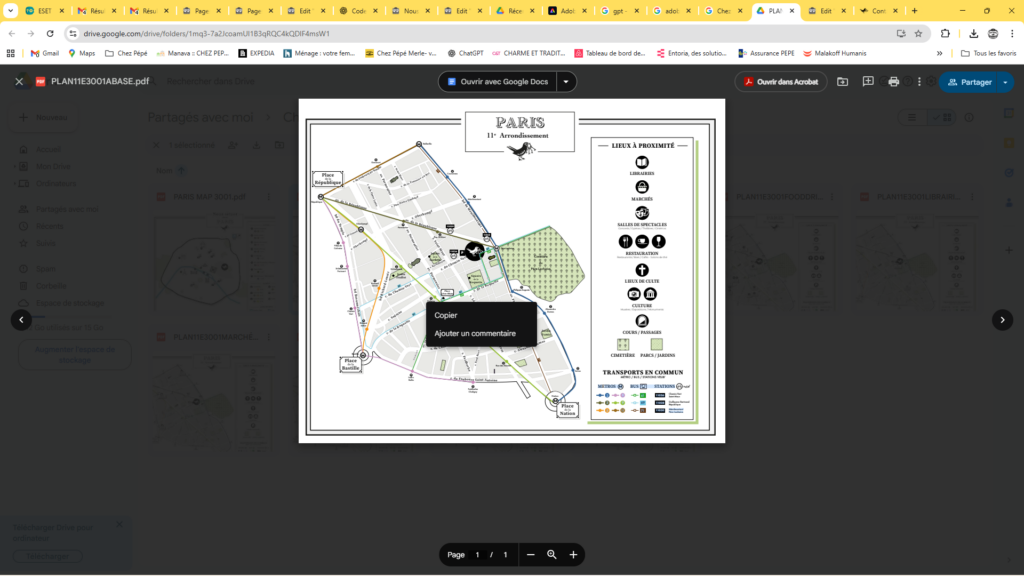Screen dimensions: 1024x576
Task: Expand the dropdown beside Ouvrir avec Google Docs
Action: 566,82
